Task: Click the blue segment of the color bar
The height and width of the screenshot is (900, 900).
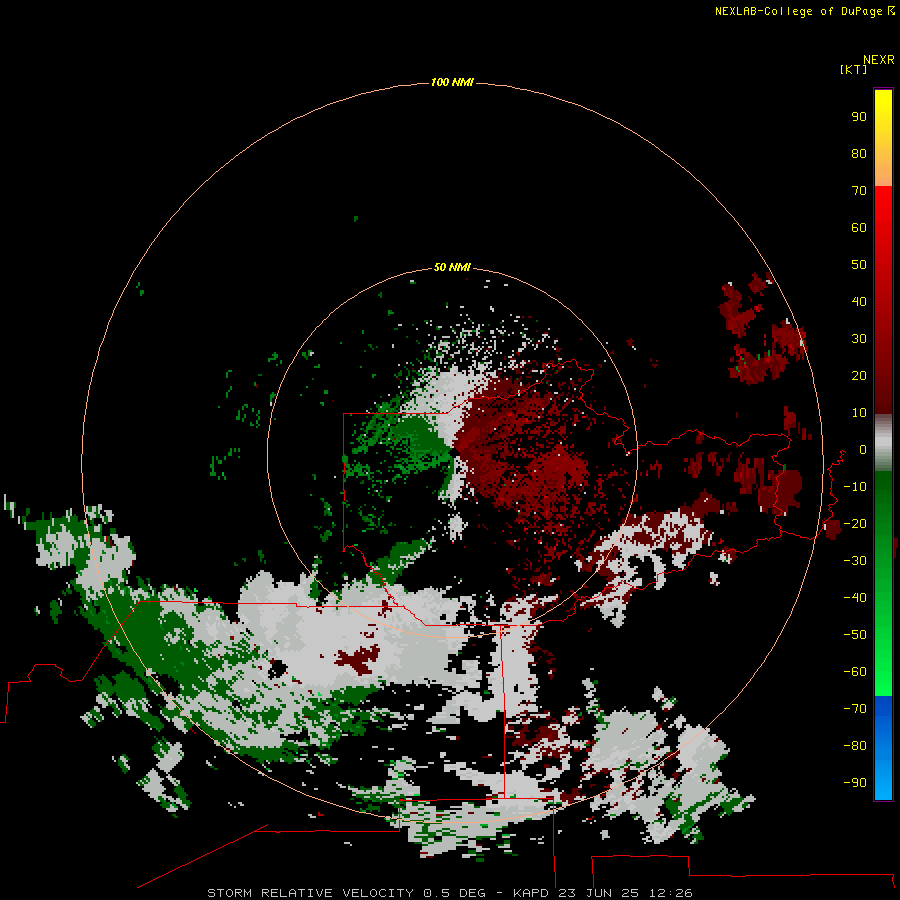Action: tap(883, 748)
